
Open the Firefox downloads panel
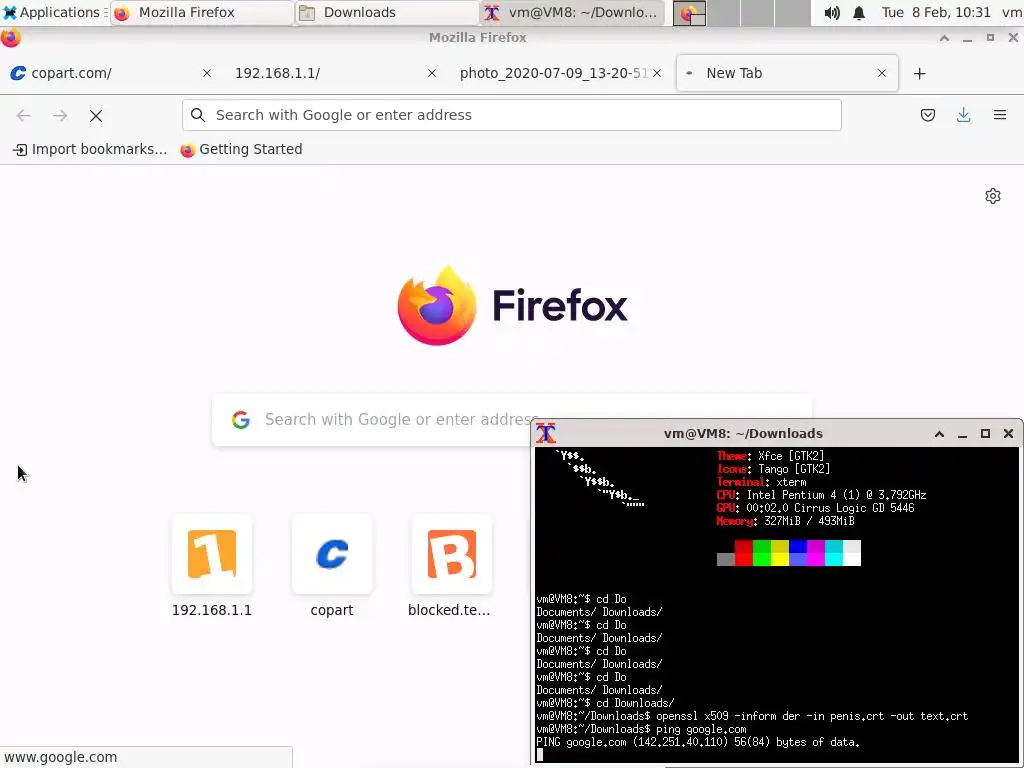tap(963, 115)
